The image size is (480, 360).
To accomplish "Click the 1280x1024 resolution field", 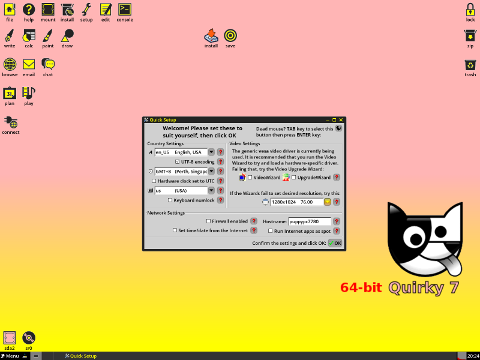I will click(297, 202).
